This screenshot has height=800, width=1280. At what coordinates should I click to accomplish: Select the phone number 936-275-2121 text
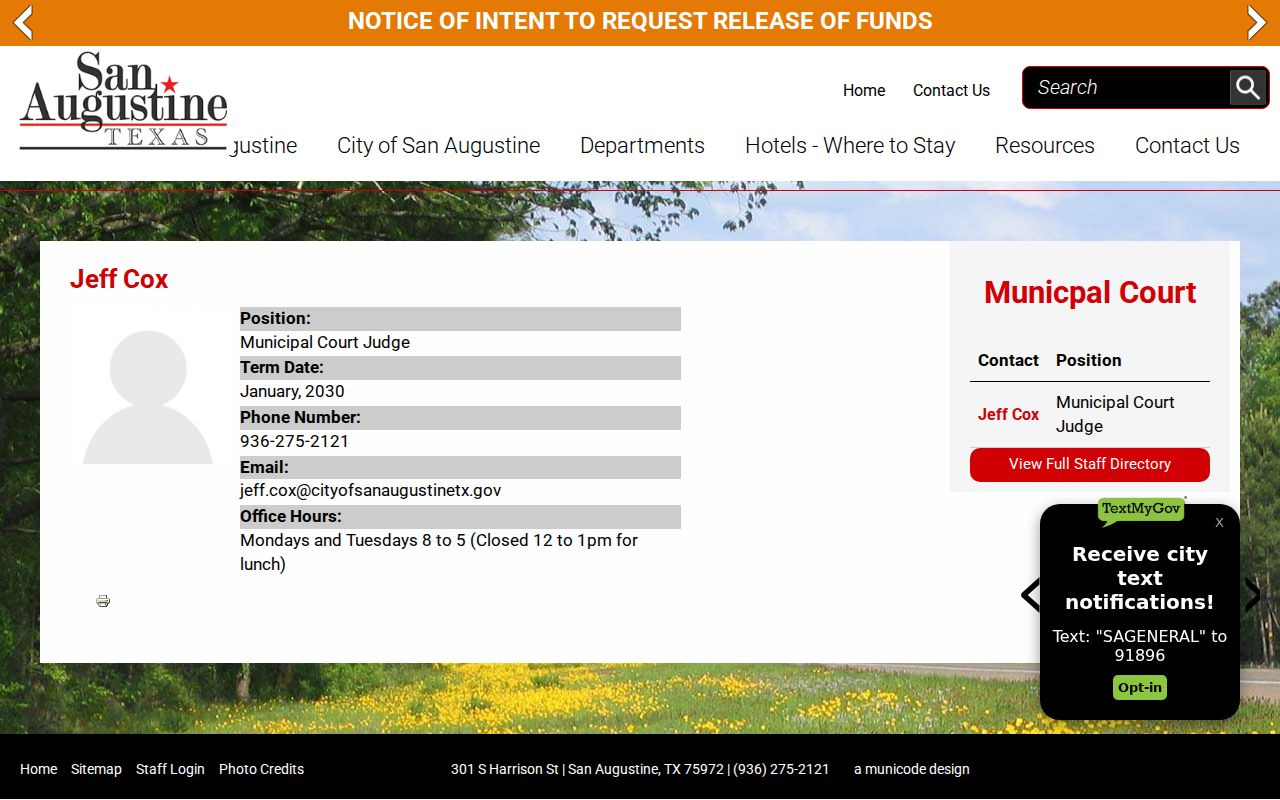click(294, 441)
